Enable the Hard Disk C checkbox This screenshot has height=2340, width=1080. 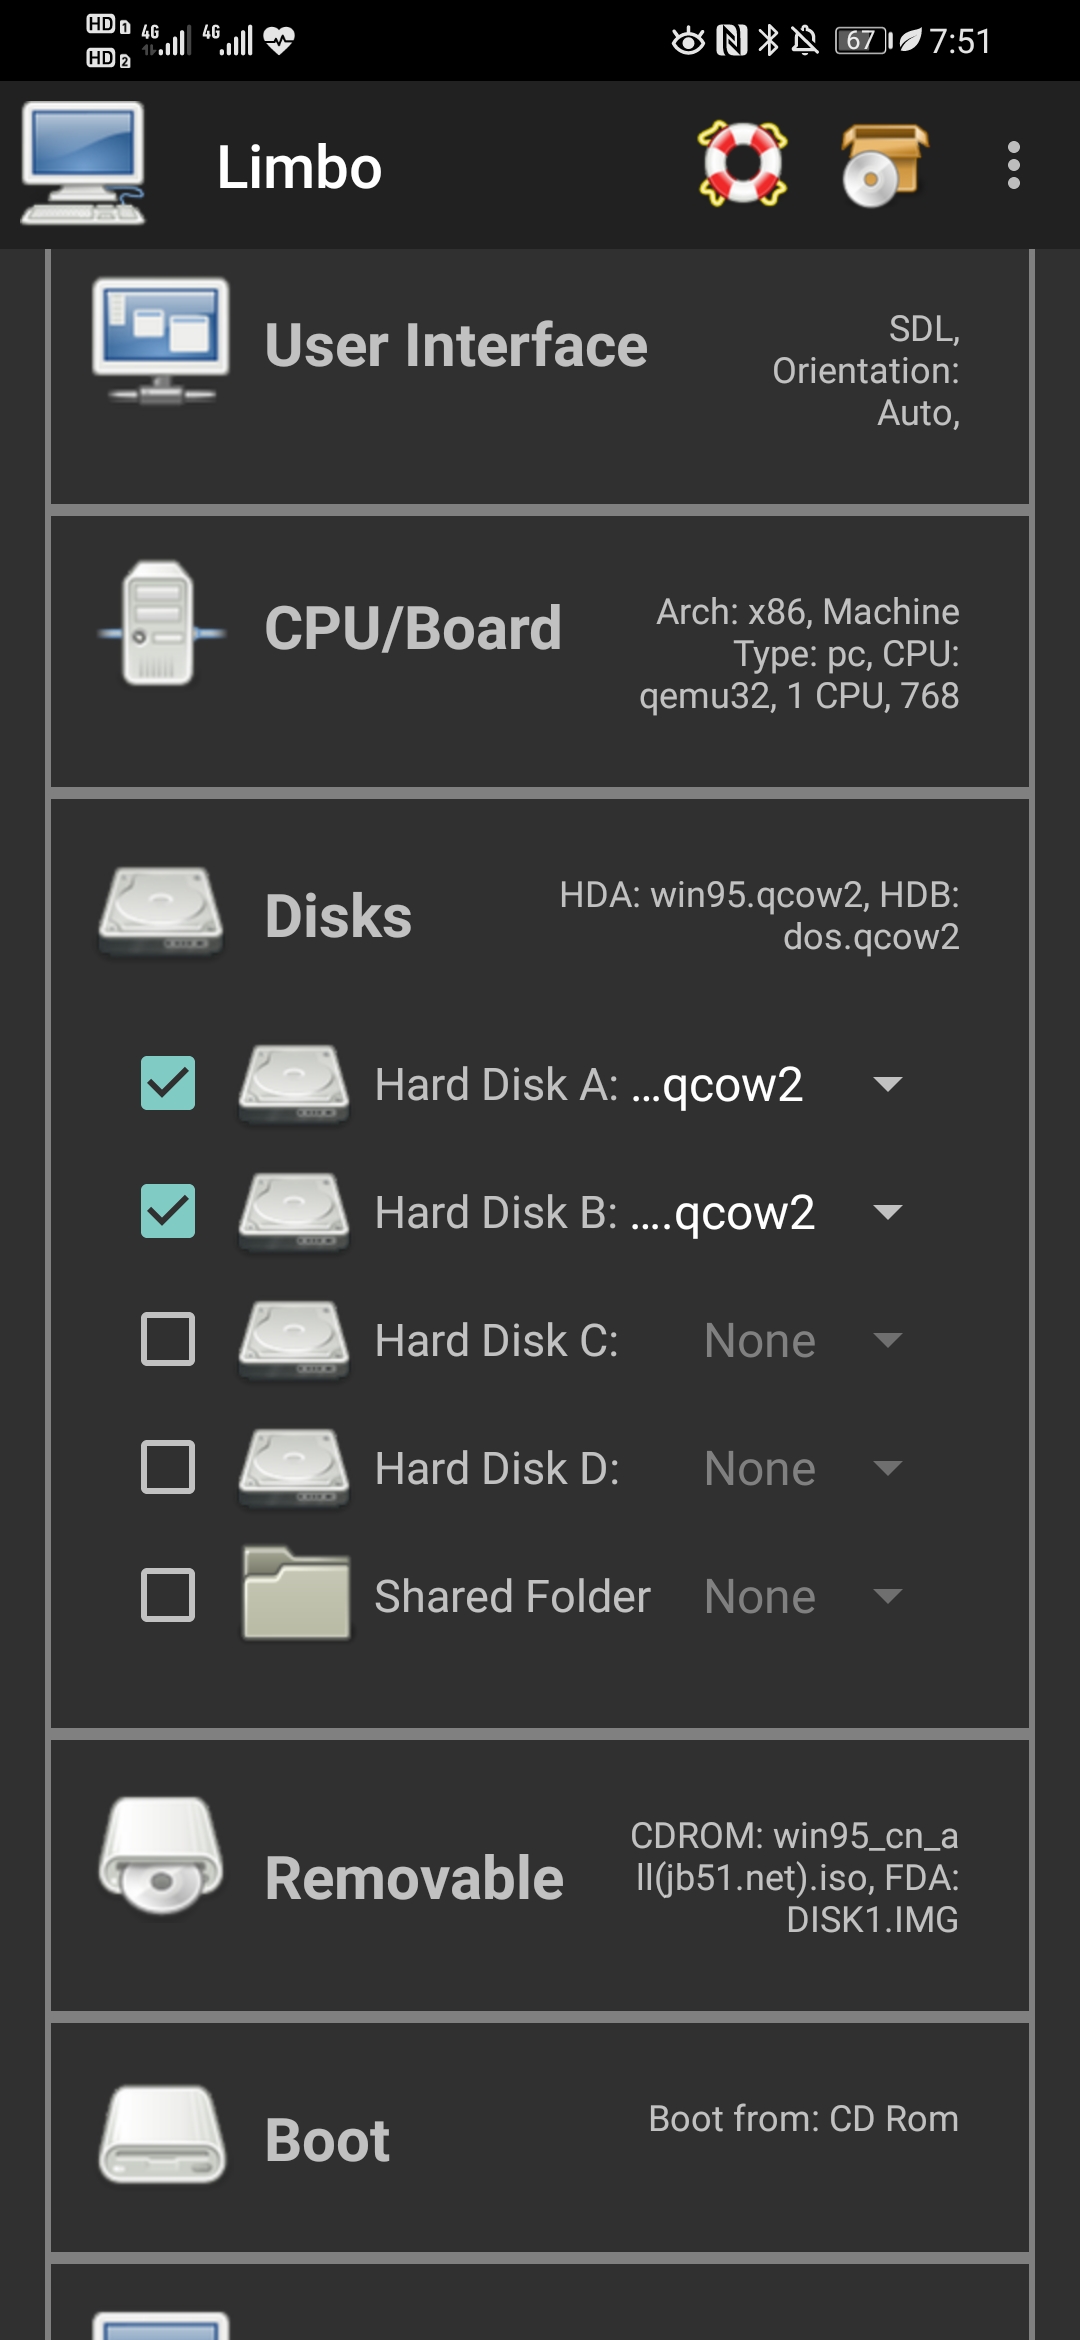(x=168, y=1340)
